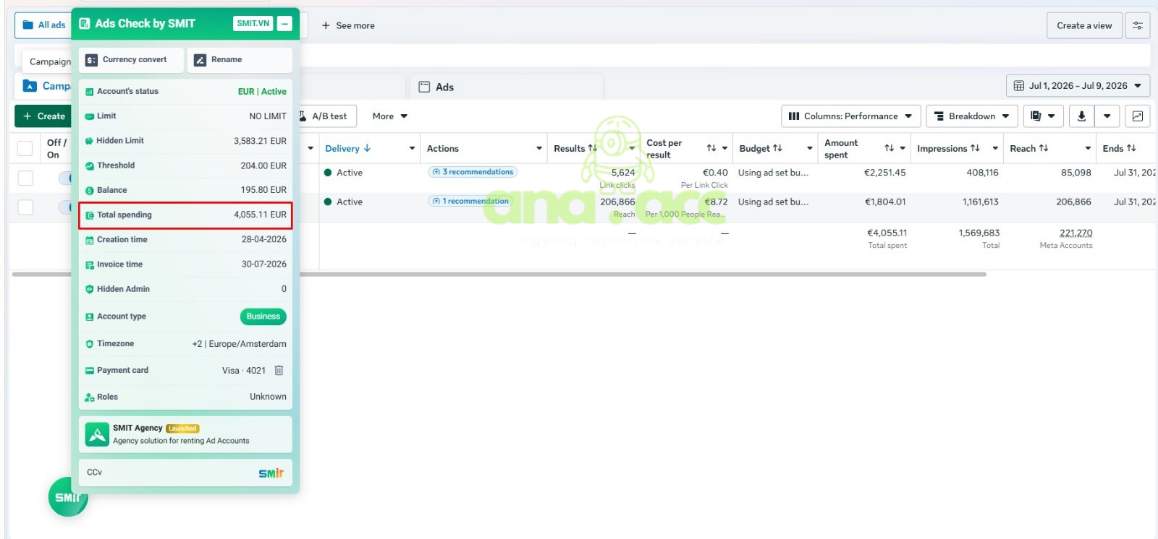Click the SMIT Agency logo icon
The width and height of the screenshot is (1158, 539).
click(97, 434)
